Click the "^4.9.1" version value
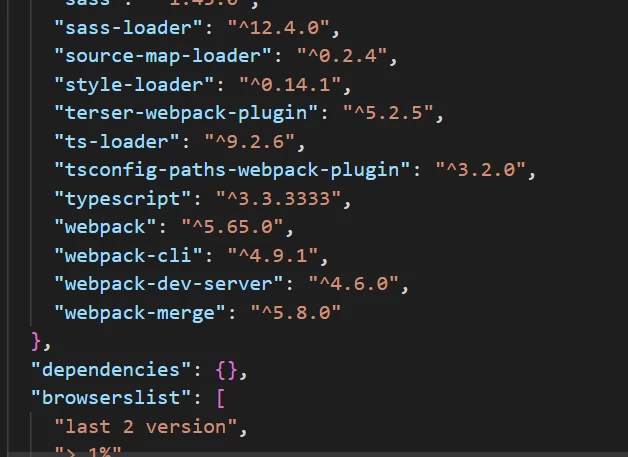Viewport: 628px width, 457px height. click(x=273, y=256)
